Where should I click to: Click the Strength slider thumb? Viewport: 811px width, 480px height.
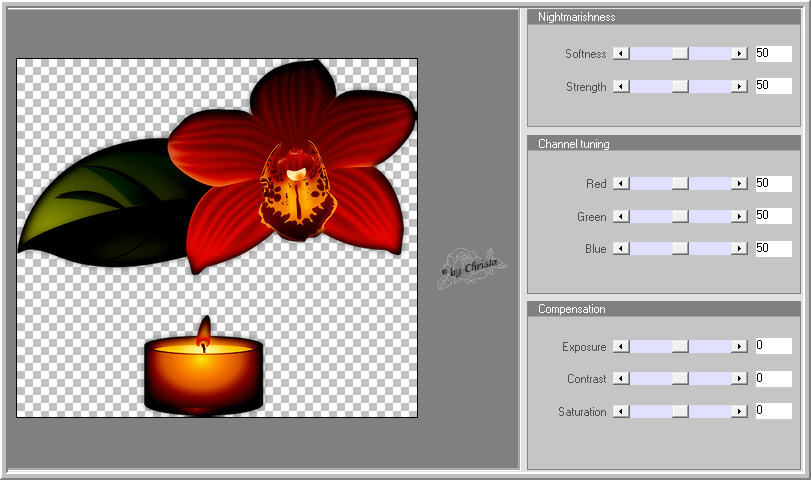click(x=680, y=86)
